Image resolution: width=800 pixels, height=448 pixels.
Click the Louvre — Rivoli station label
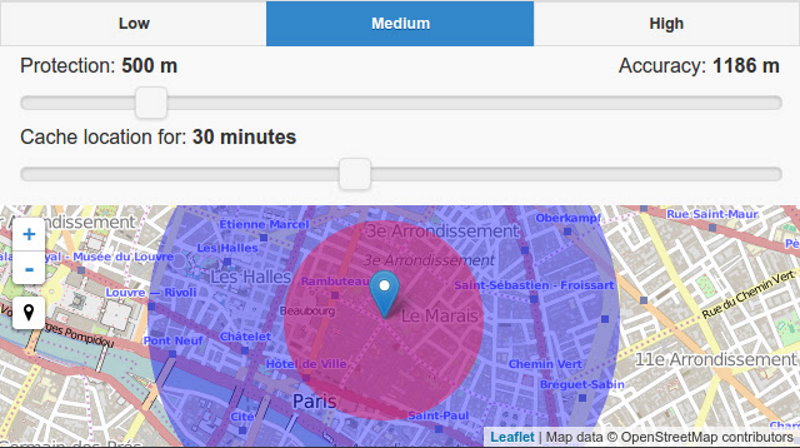pyautogui.click(x=151, y=292)
